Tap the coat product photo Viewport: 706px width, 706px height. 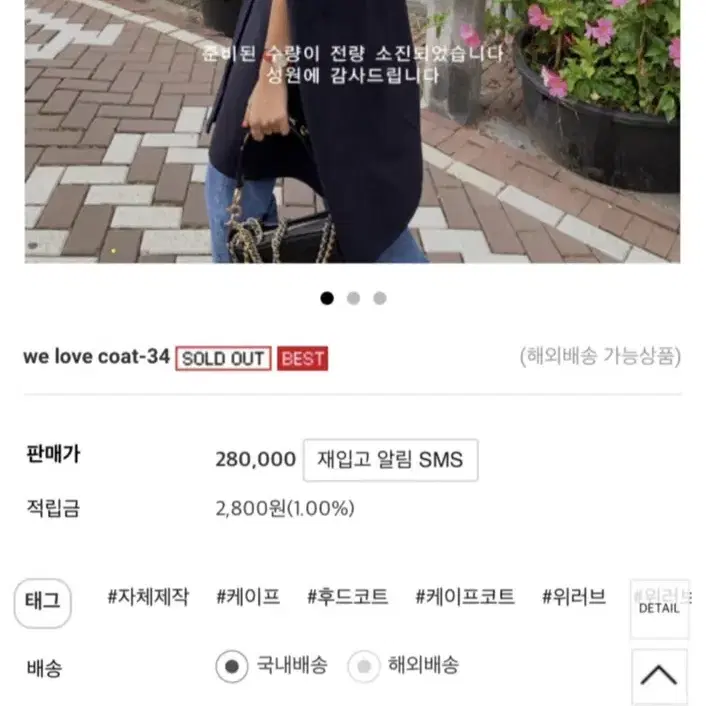pyautogui.click(x=352, y=131)
